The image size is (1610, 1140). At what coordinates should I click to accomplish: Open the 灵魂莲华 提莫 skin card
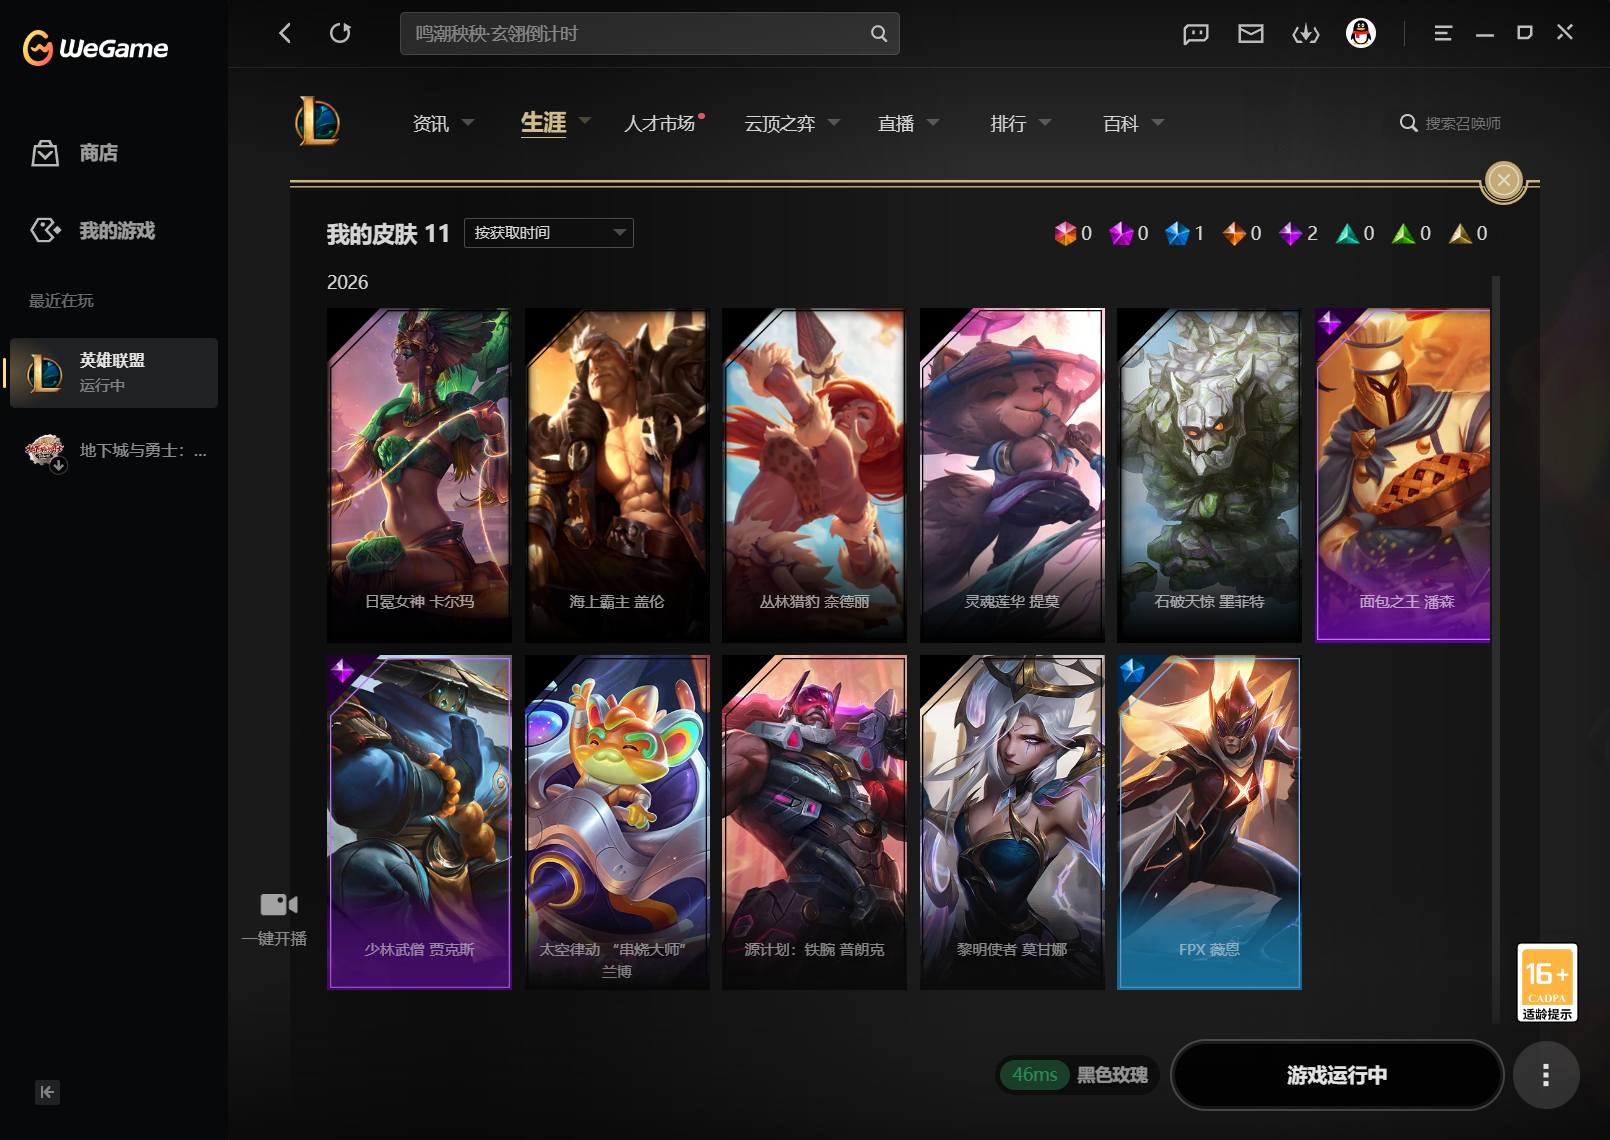pos(1012,475)
